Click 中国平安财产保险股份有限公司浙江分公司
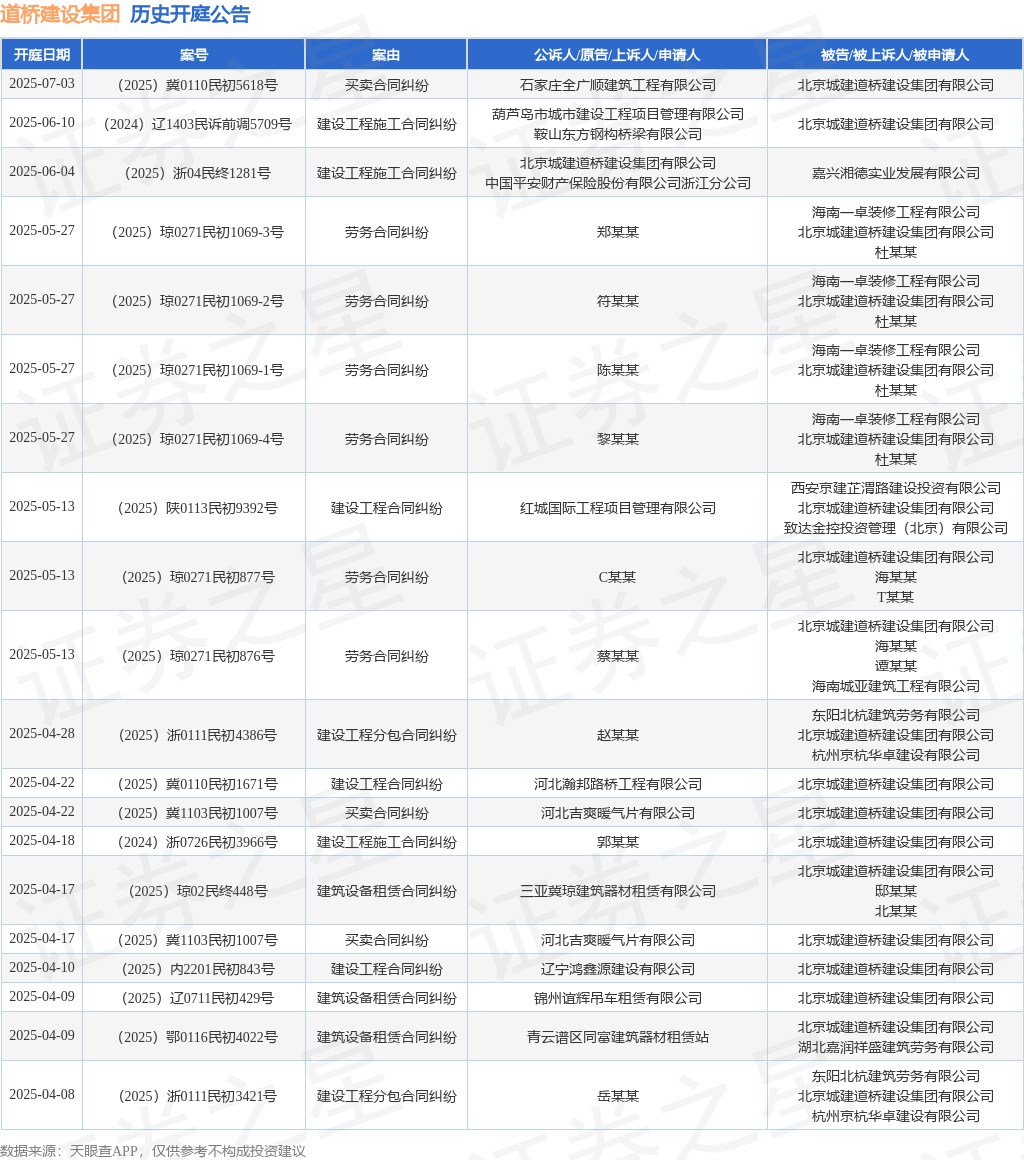The image size is (1024, 1160). [618, 183]
